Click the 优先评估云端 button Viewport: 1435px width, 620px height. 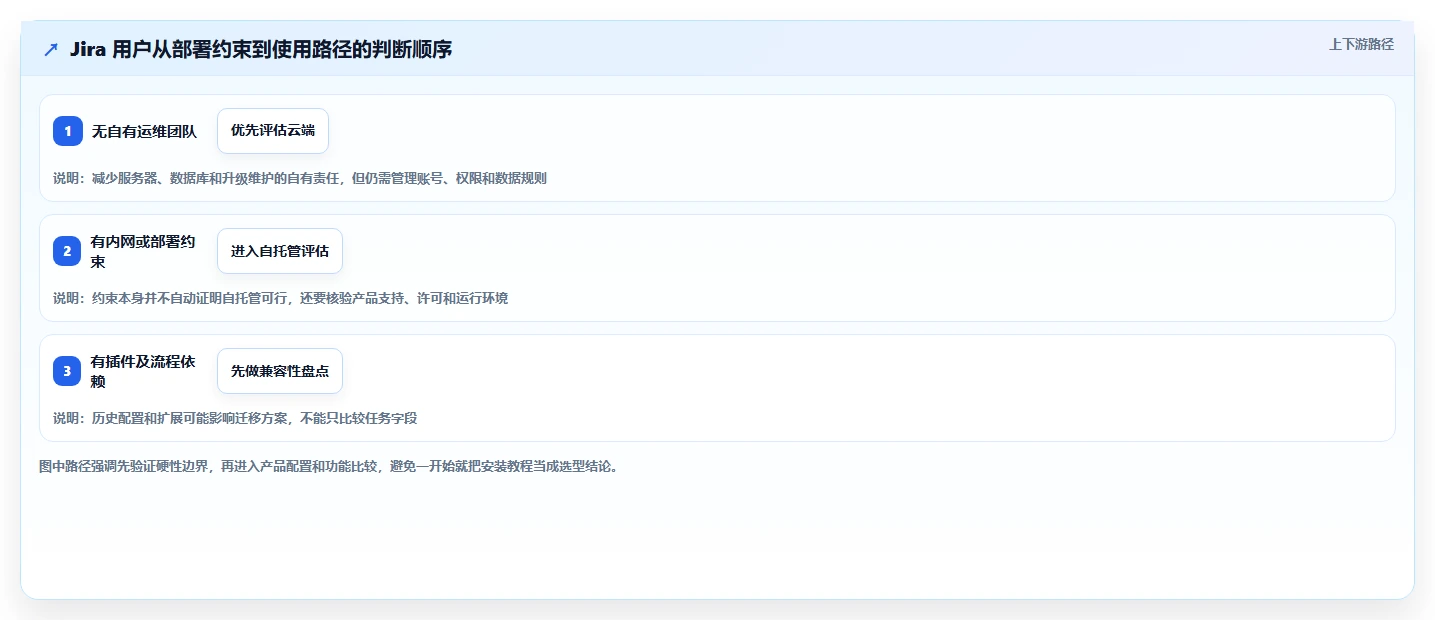(273, 131)
